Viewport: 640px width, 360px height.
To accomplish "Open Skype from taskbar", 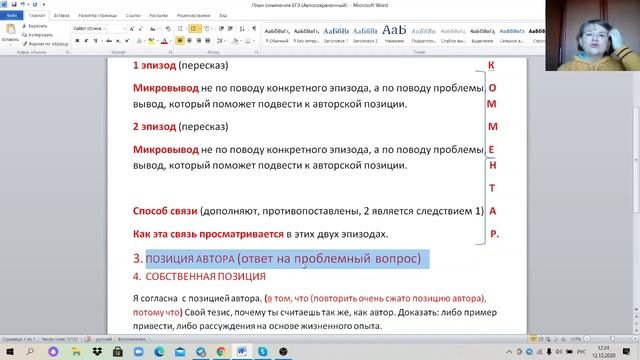I will point(262,351).
